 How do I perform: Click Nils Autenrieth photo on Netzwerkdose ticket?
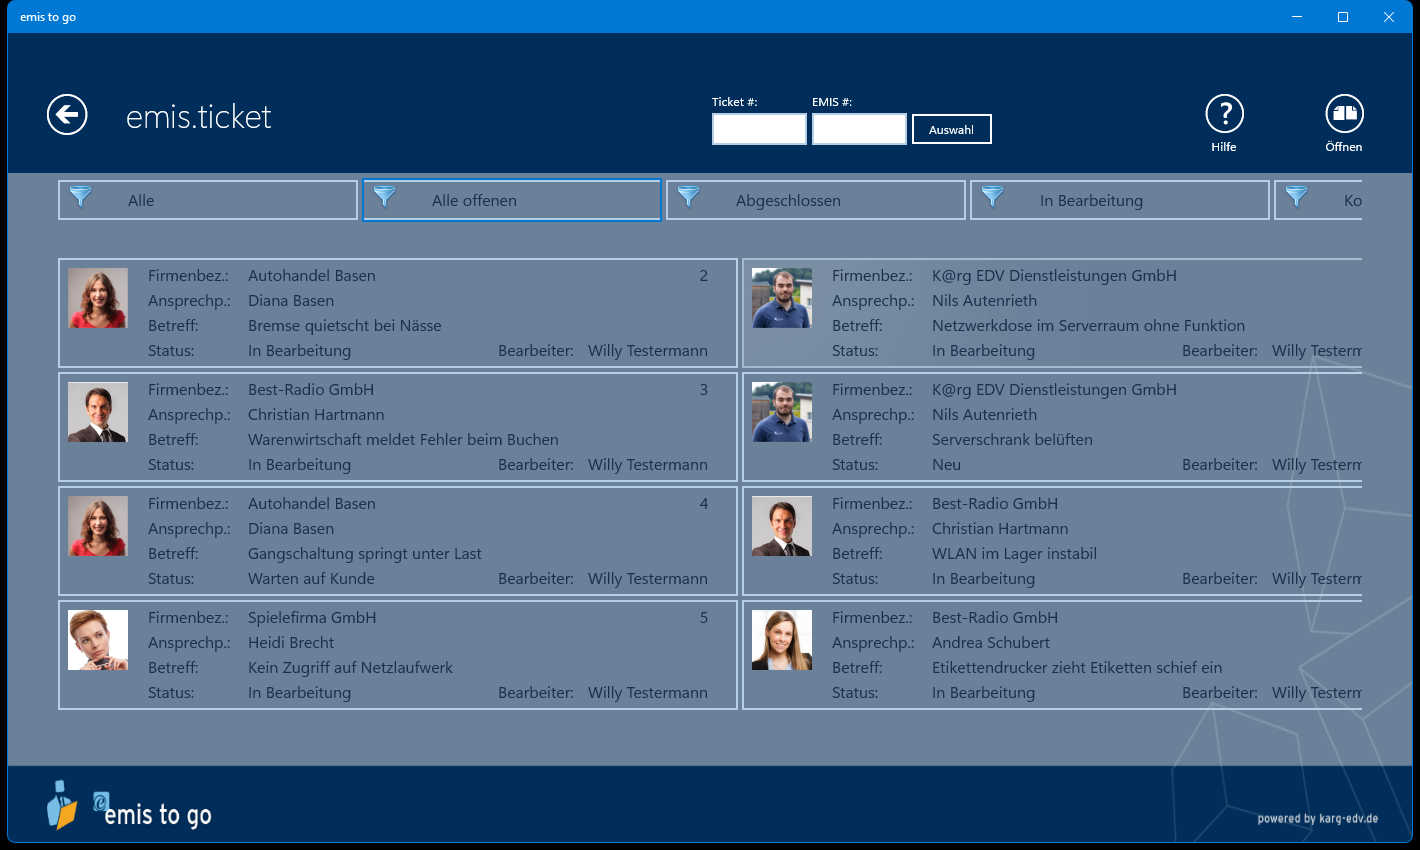click(x=782, y=298)
